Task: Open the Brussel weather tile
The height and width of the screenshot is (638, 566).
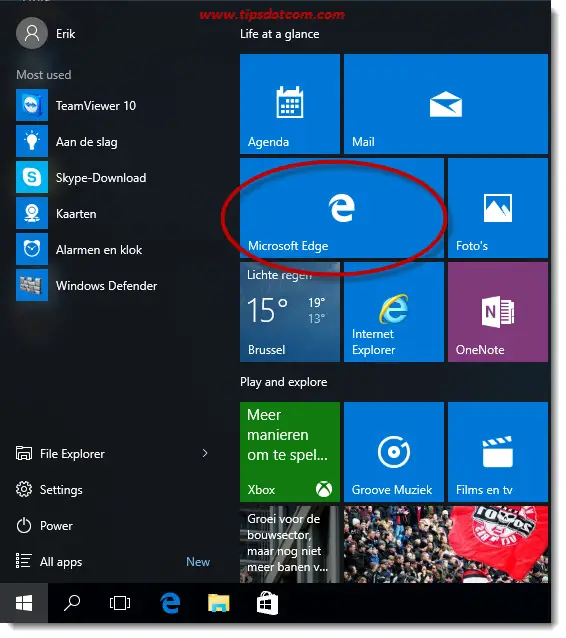Action: pos(290,312)
